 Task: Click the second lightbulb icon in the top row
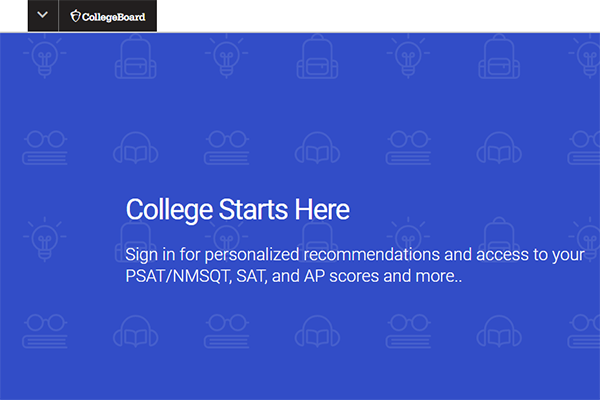tap(224, 56)
